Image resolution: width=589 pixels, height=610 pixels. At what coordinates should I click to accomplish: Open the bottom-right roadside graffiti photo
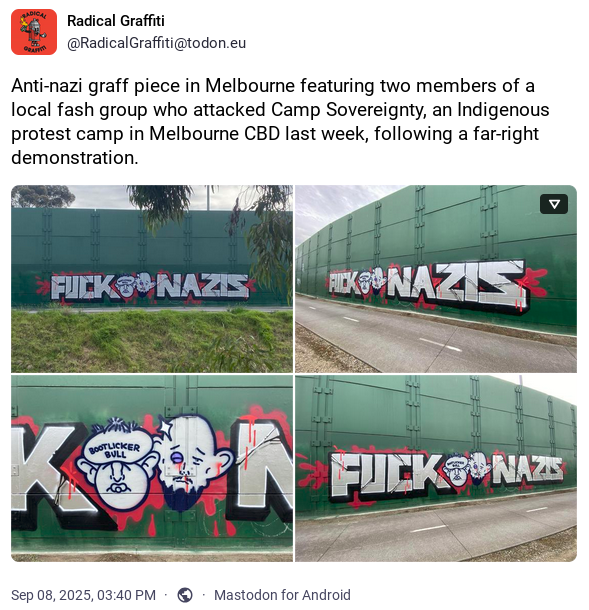point(436,468)
